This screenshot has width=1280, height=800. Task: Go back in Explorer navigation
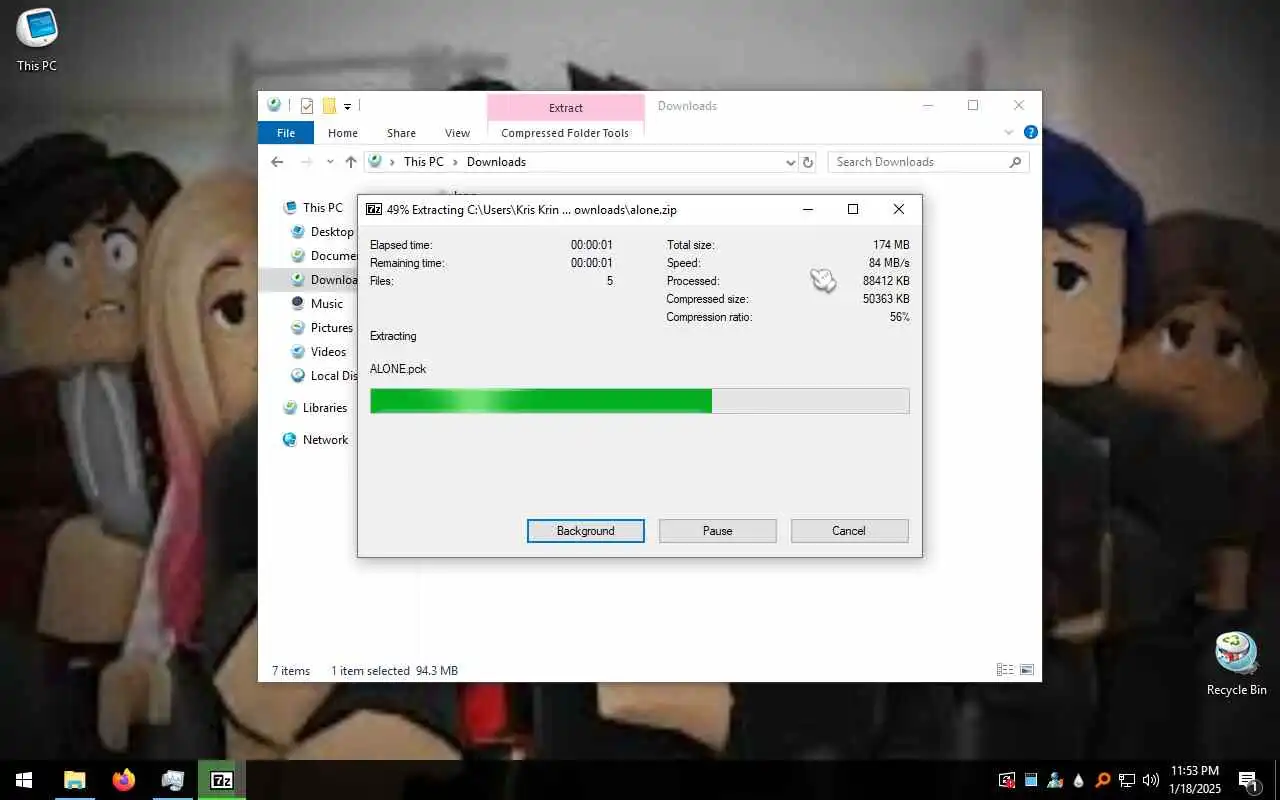277,162
